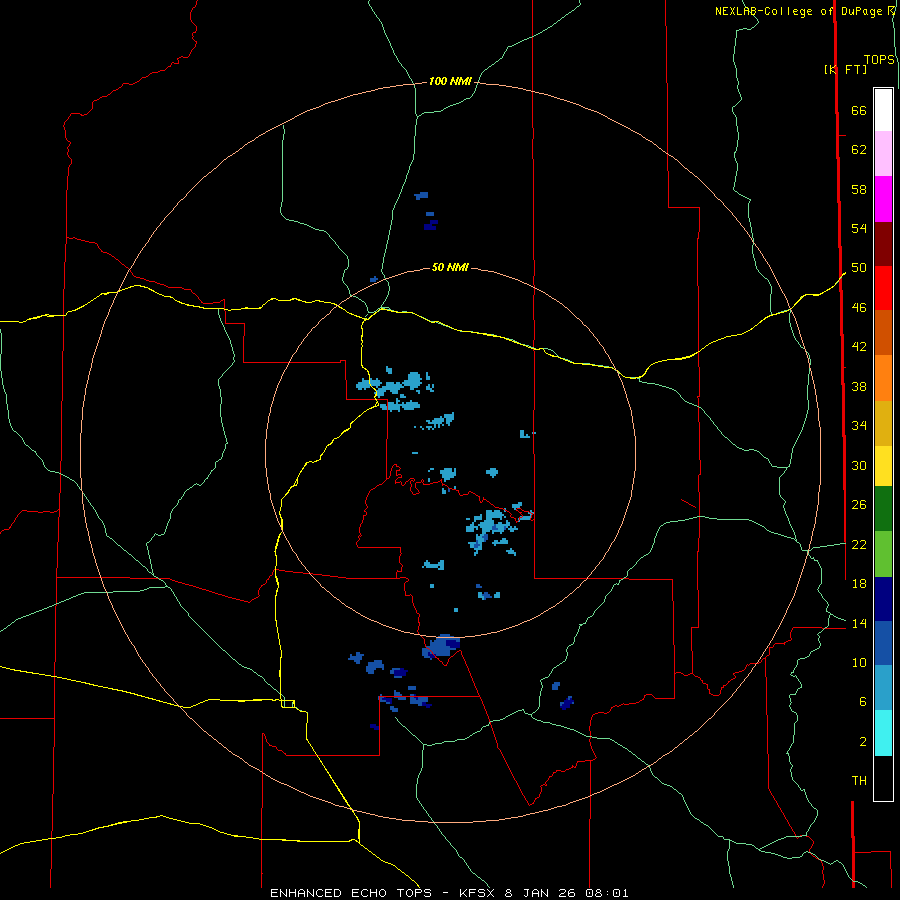
Task: Click the bright yellow legend swatch
Action: pyautogui.click(x=883, y=466)
